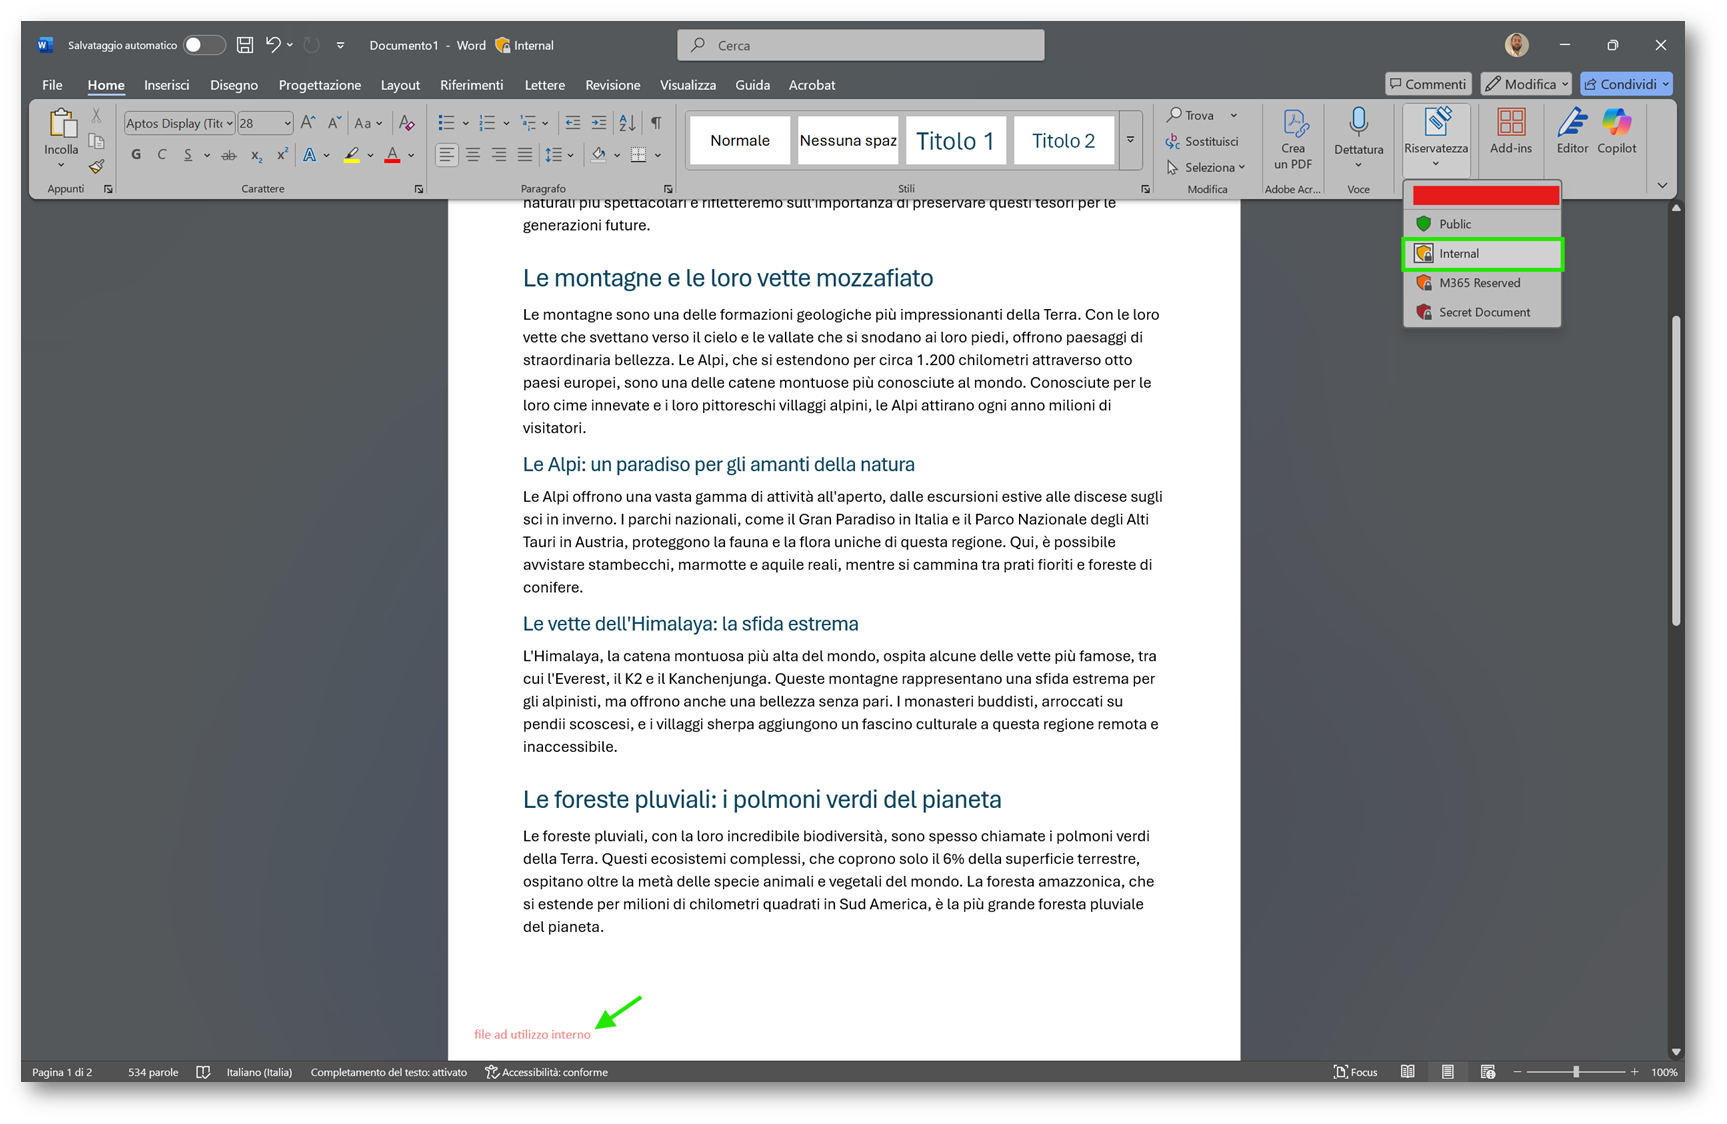Screen dimensions: 1727x1124
Task: Open the line spacing dropdown arrow
Action: 571,155
